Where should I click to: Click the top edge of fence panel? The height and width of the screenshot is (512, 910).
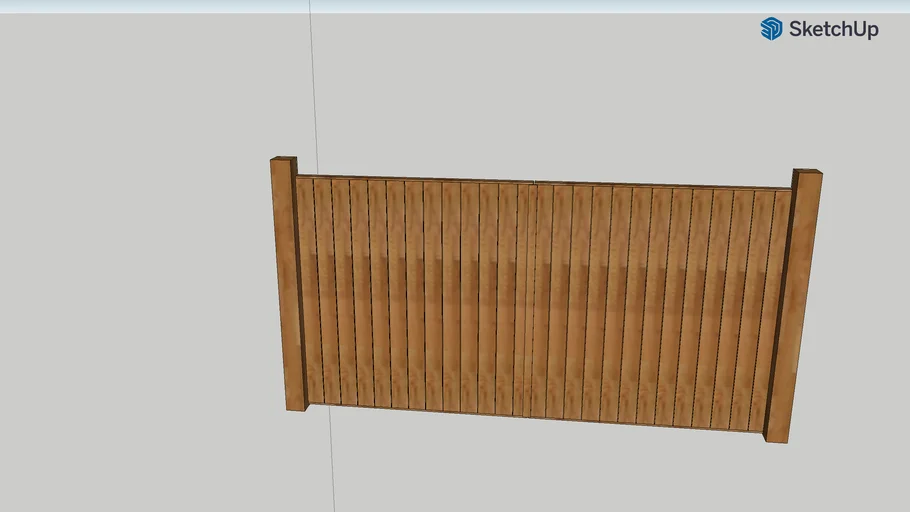tap(540, 182)
